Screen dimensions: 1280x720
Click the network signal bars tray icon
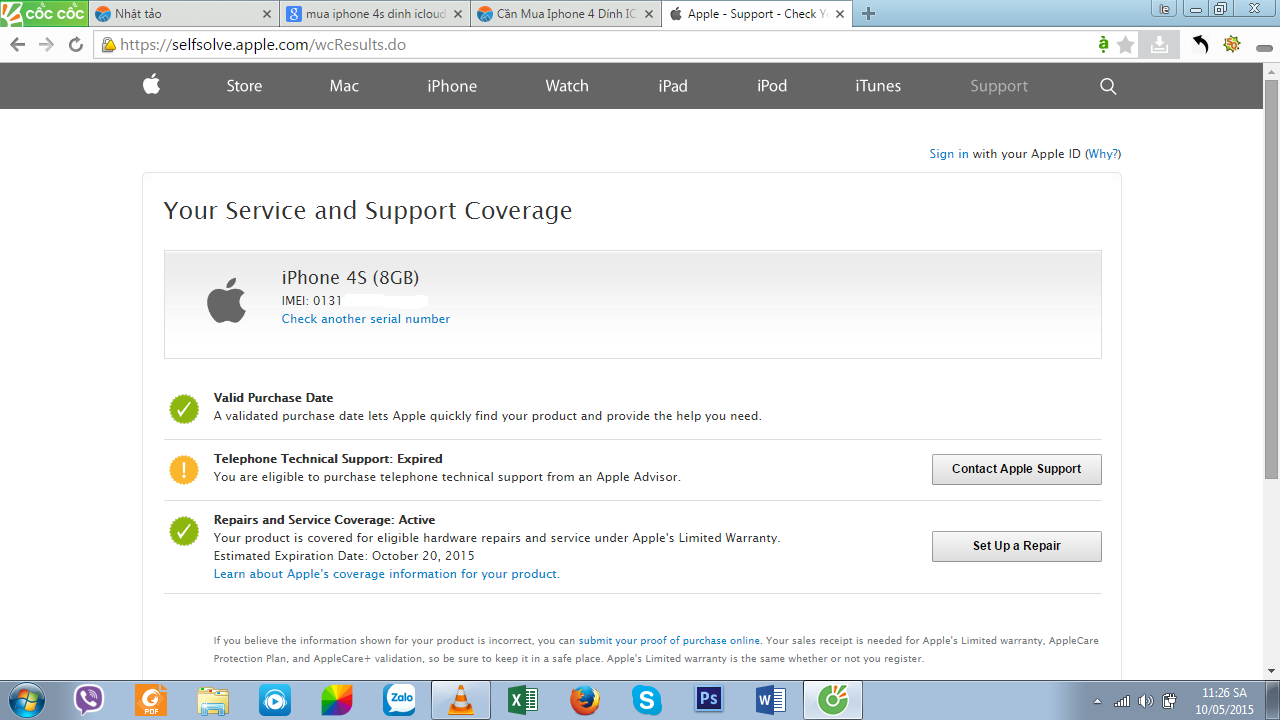pos(1122,701)
